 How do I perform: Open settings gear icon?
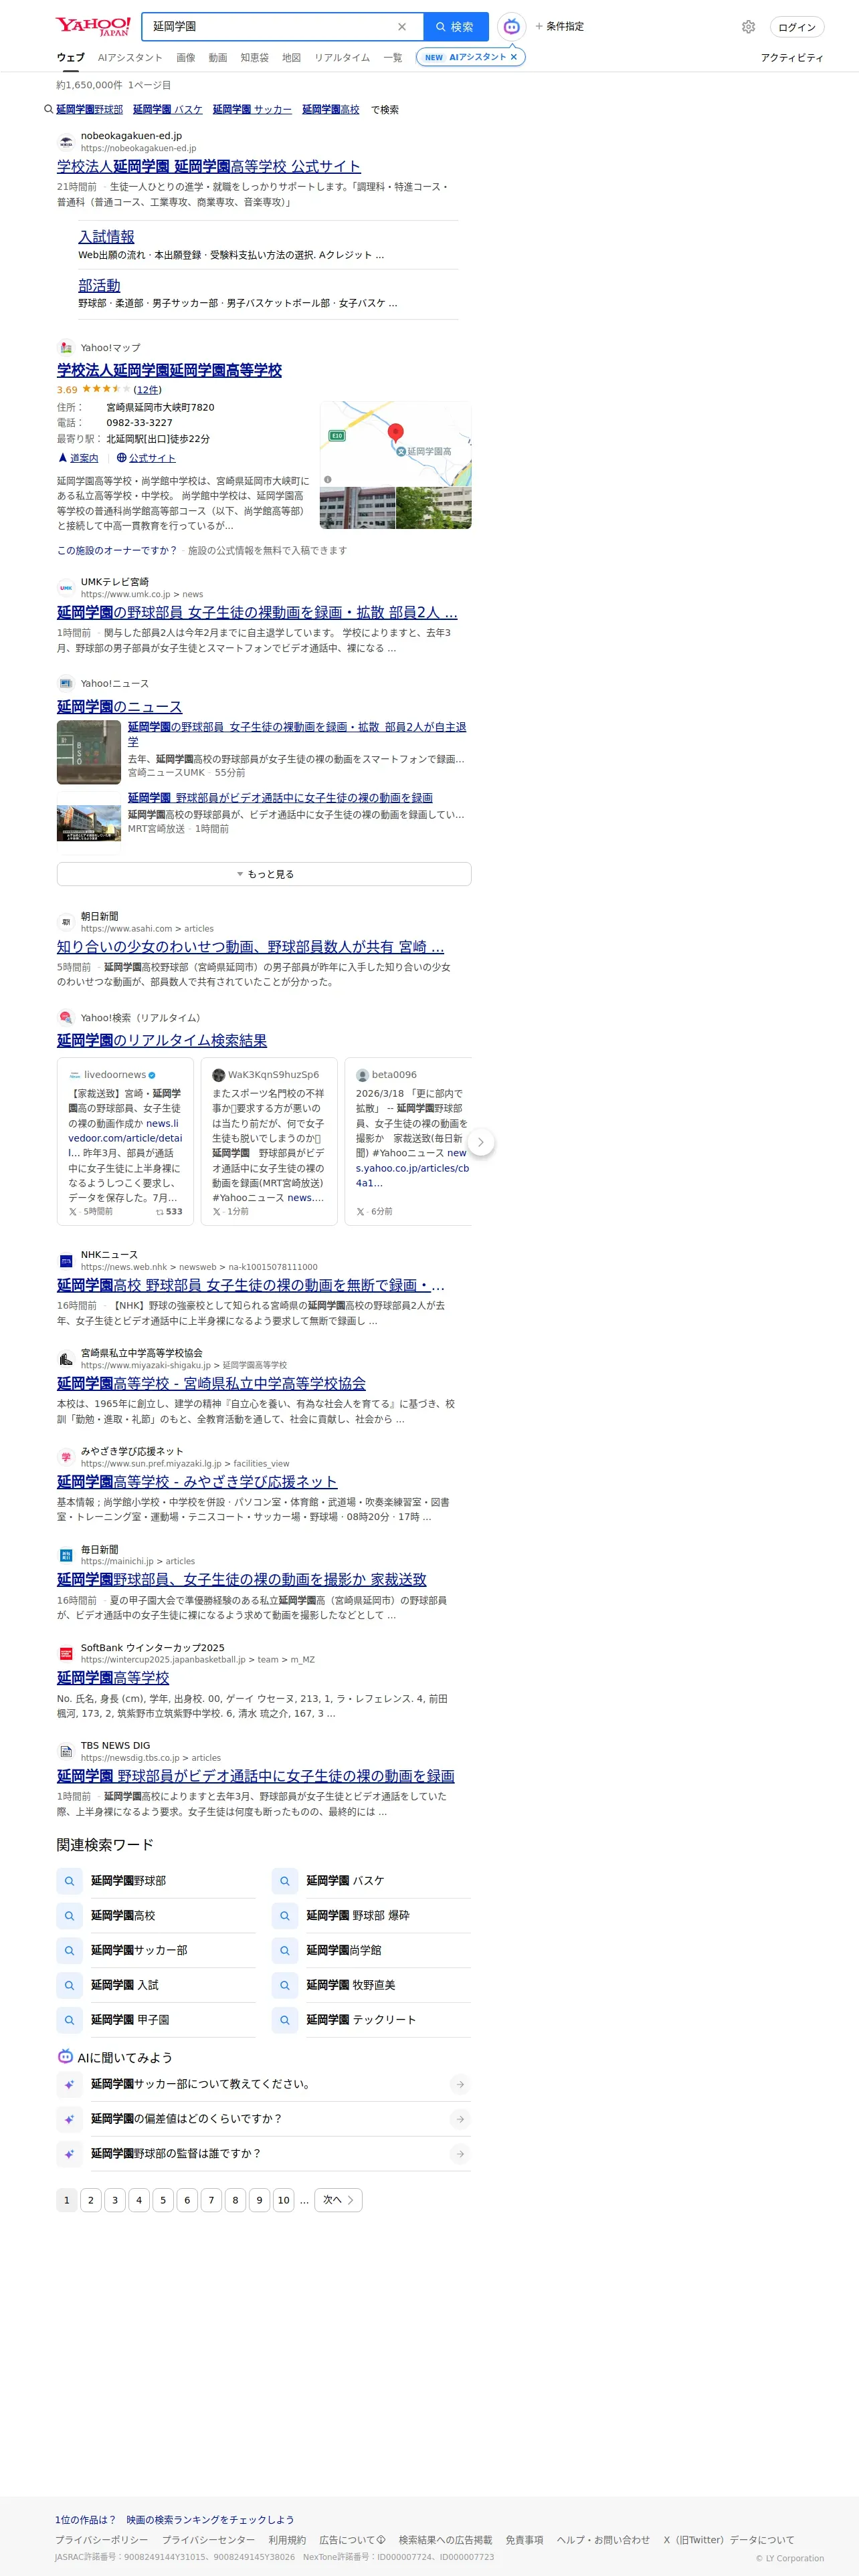click(x=748, y=27)
